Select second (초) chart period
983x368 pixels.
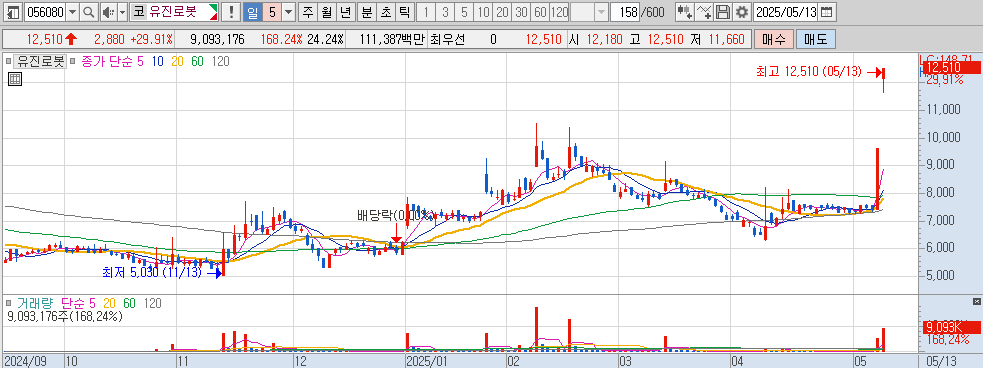[386, 11]
